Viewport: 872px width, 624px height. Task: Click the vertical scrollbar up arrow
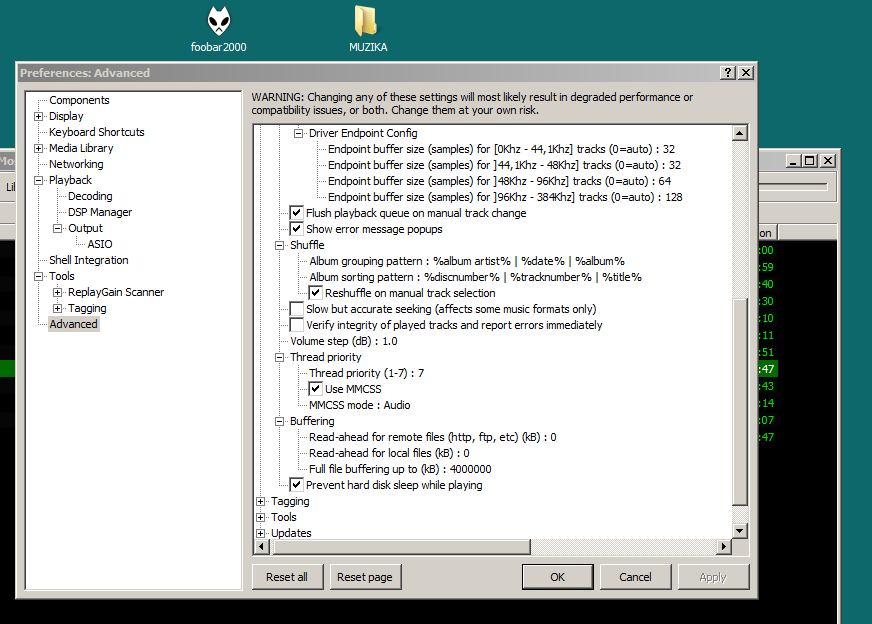pyautogui.click(x=740, y=133)
